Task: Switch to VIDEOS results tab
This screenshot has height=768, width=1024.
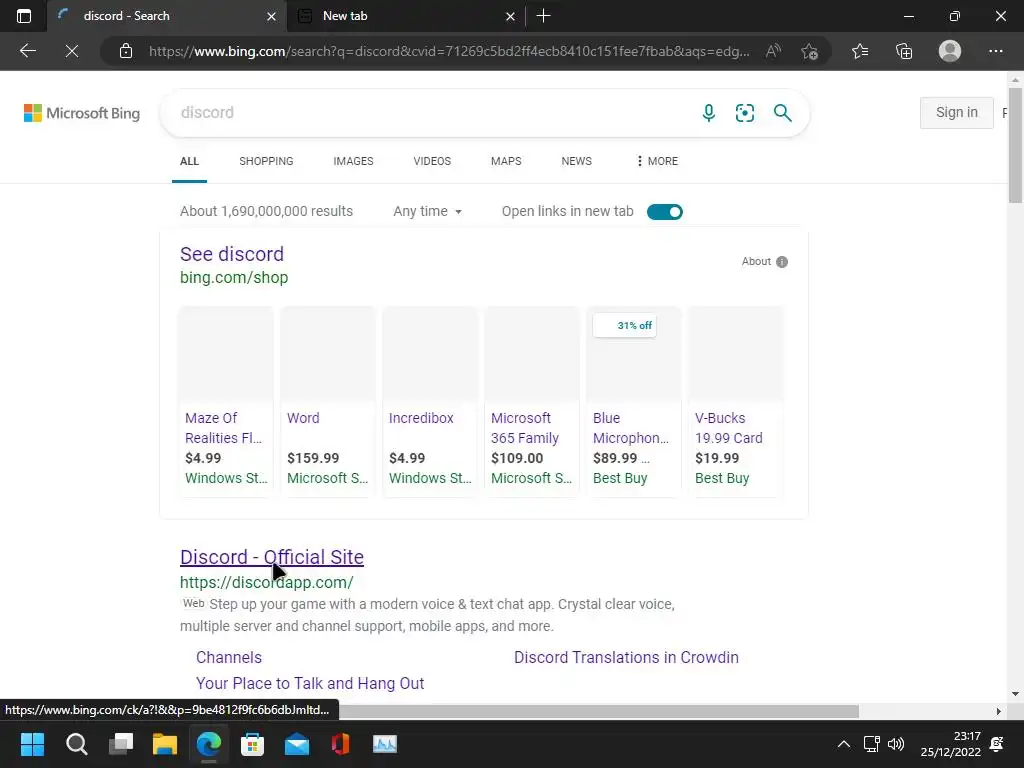Action: point(432,161)
